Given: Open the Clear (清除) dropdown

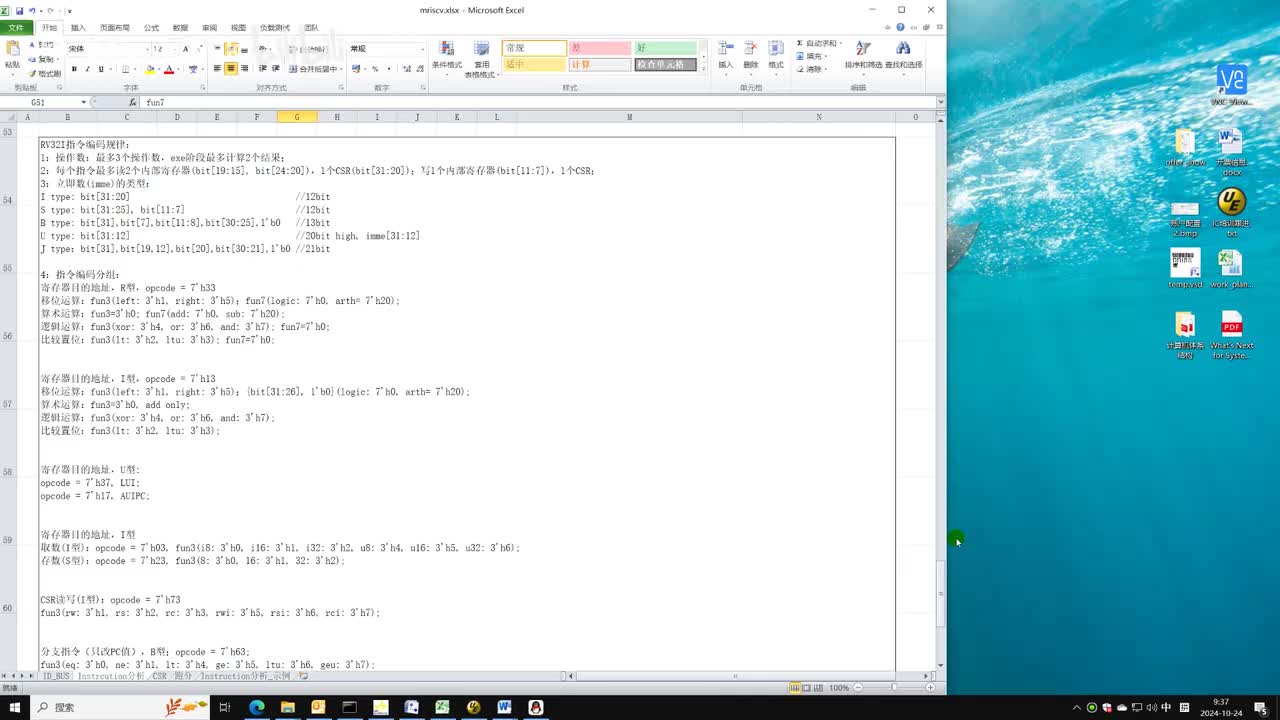Looking at the screenshot, I should tap(812, 69).
